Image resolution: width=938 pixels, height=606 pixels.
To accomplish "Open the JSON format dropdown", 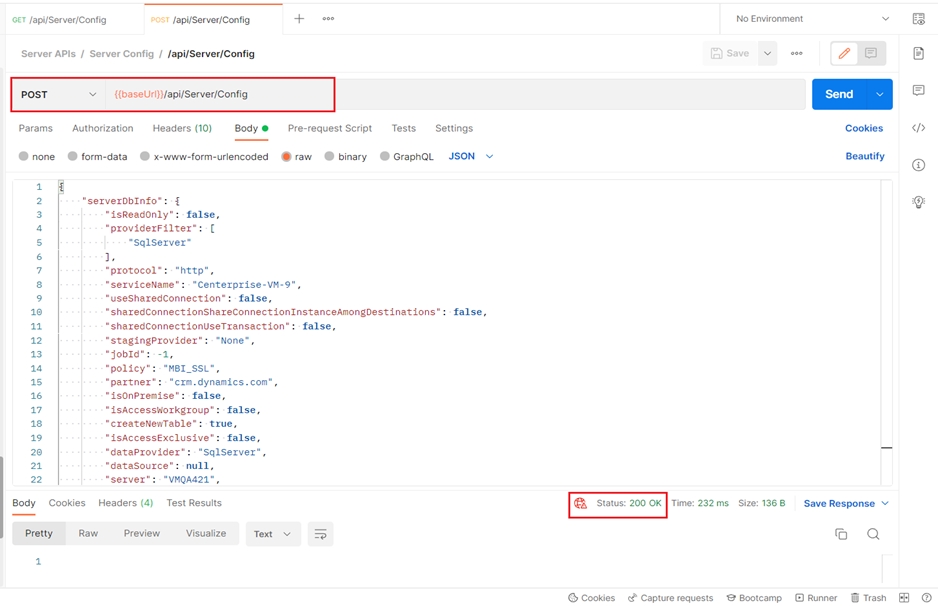I will [x=471, y=157].
